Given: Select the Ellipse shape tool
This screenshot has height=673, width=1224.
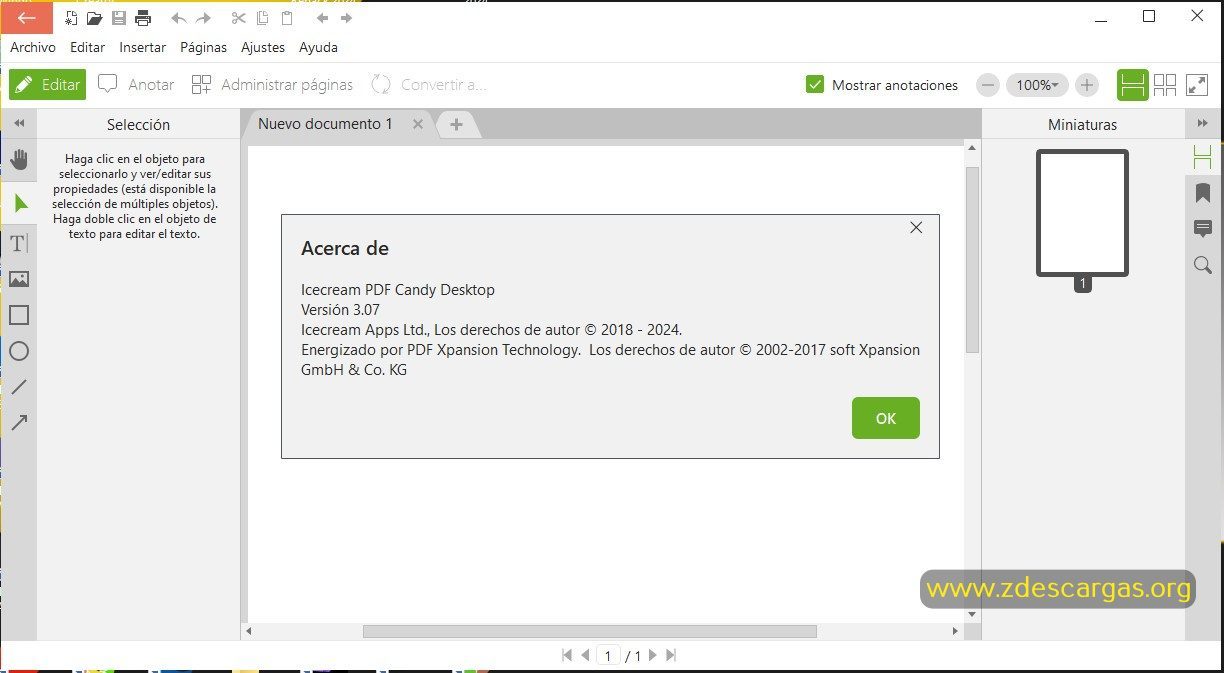Looking at the screenshot, I should tap(19, 351).
